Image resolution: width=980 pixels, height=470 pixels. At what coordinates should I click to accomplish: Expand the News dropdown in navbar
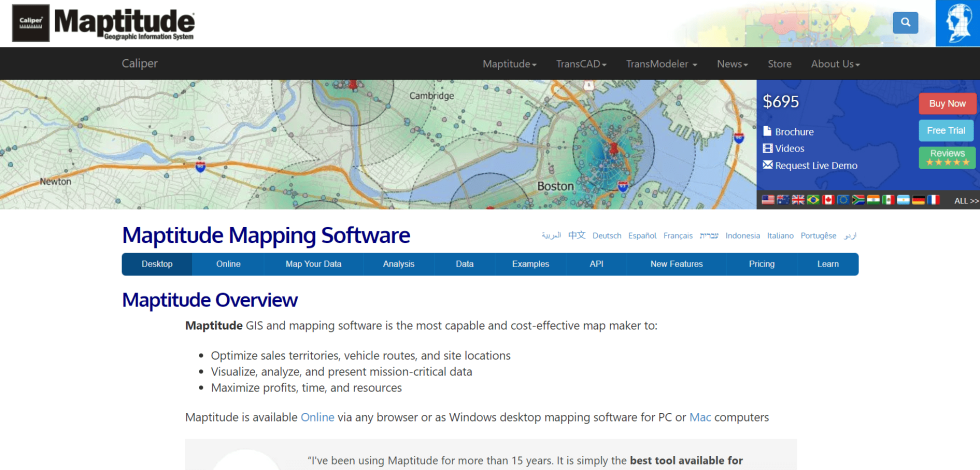(x=732, y=64)
